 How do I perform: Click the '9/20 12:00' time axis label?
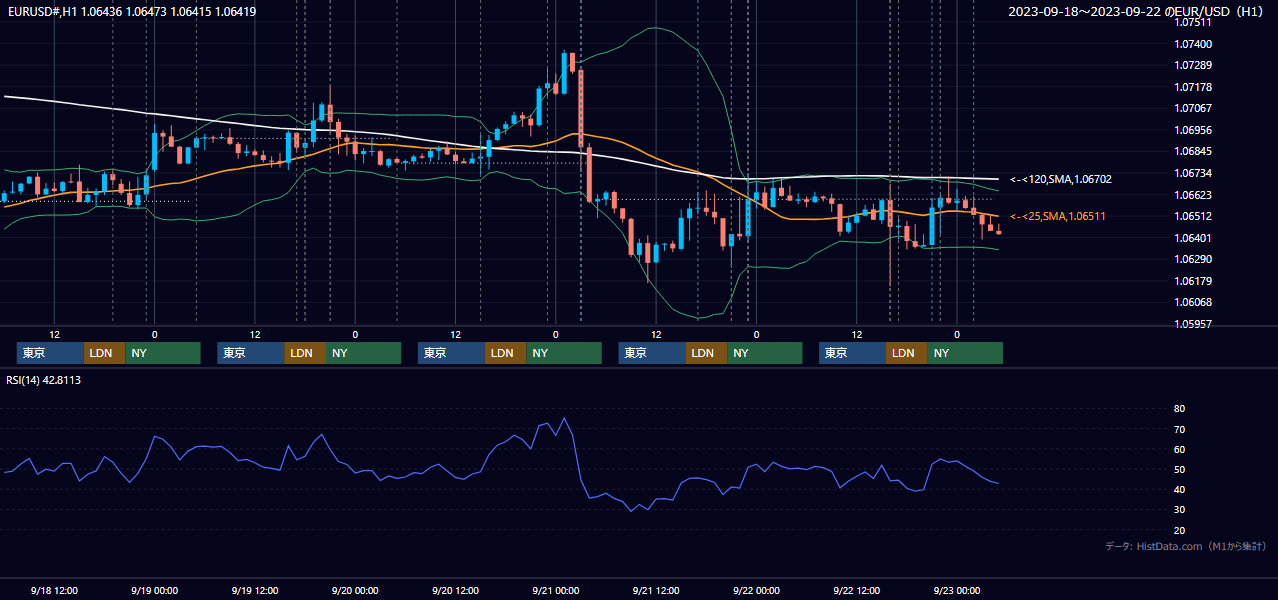(x=455, y=590)
